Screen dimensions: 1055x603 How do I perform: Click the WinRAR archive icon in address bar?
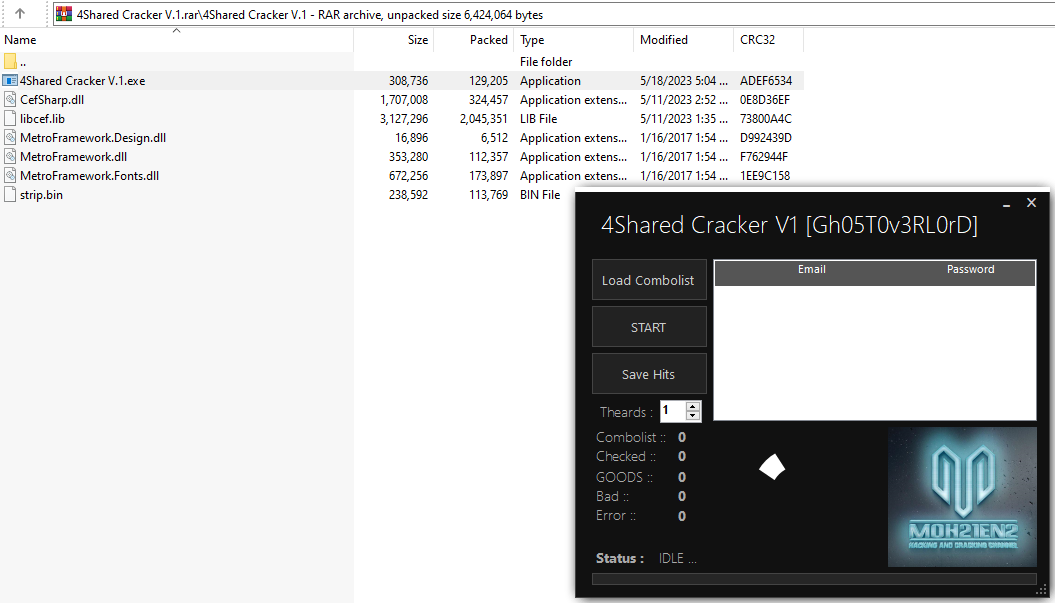pos(64,14)
